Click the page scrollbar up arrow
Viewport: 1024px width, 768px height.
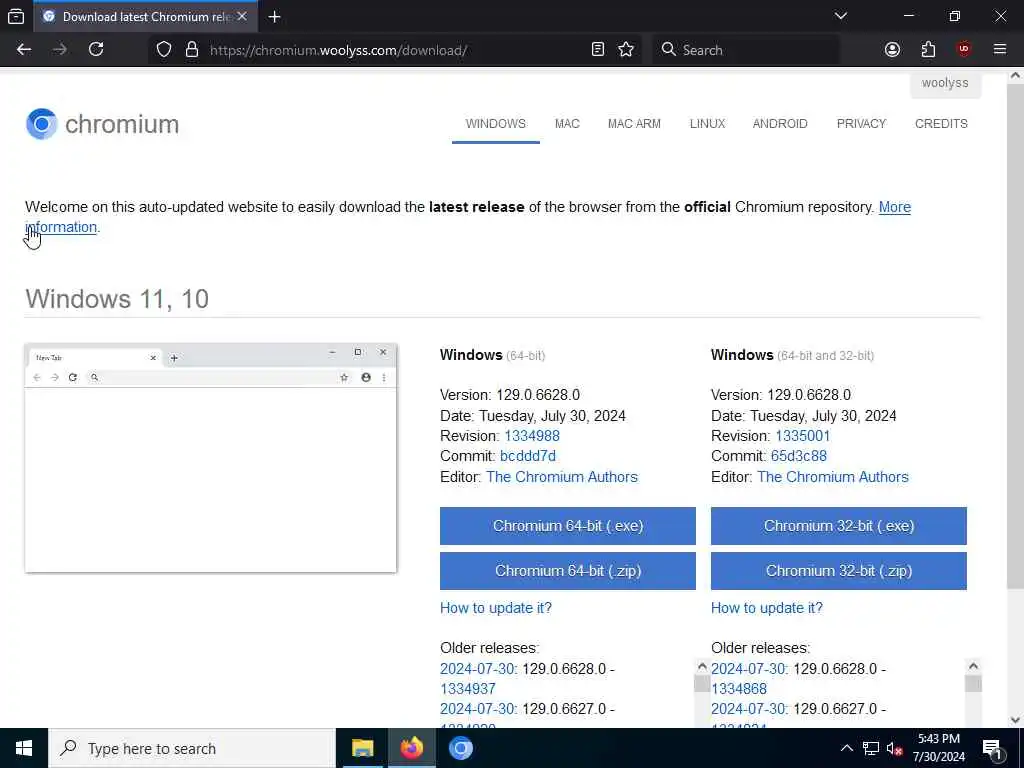click(x=1015, y=76)
